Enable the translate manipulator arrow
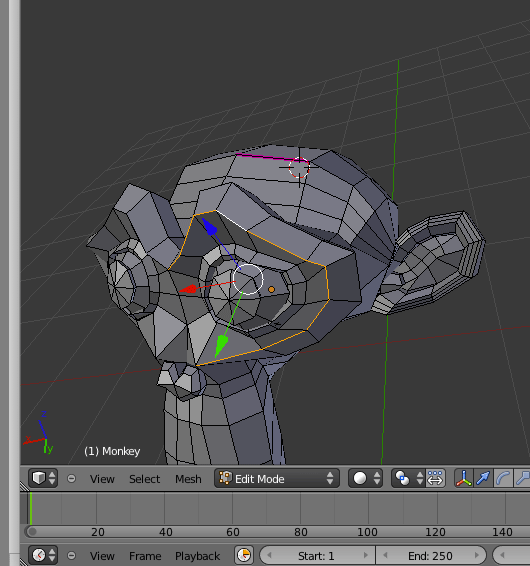 pyautogui.click(x=483, y=478)
